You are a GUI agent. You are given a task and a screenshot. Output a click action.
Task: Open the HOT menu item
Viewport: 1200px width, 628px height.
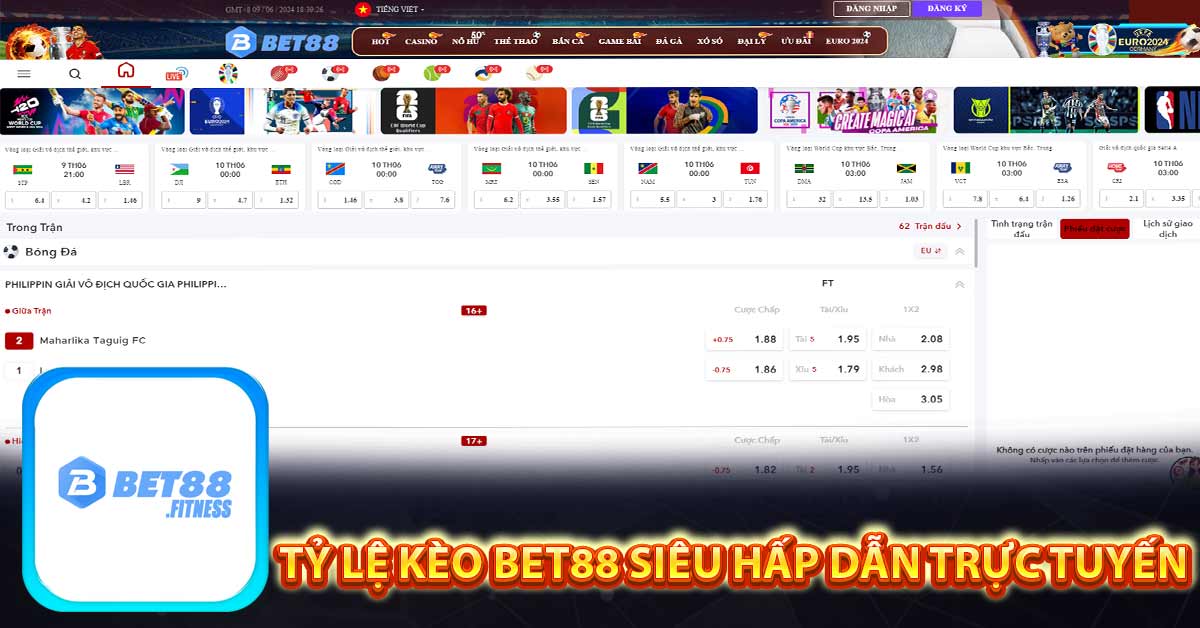point(381,41)
